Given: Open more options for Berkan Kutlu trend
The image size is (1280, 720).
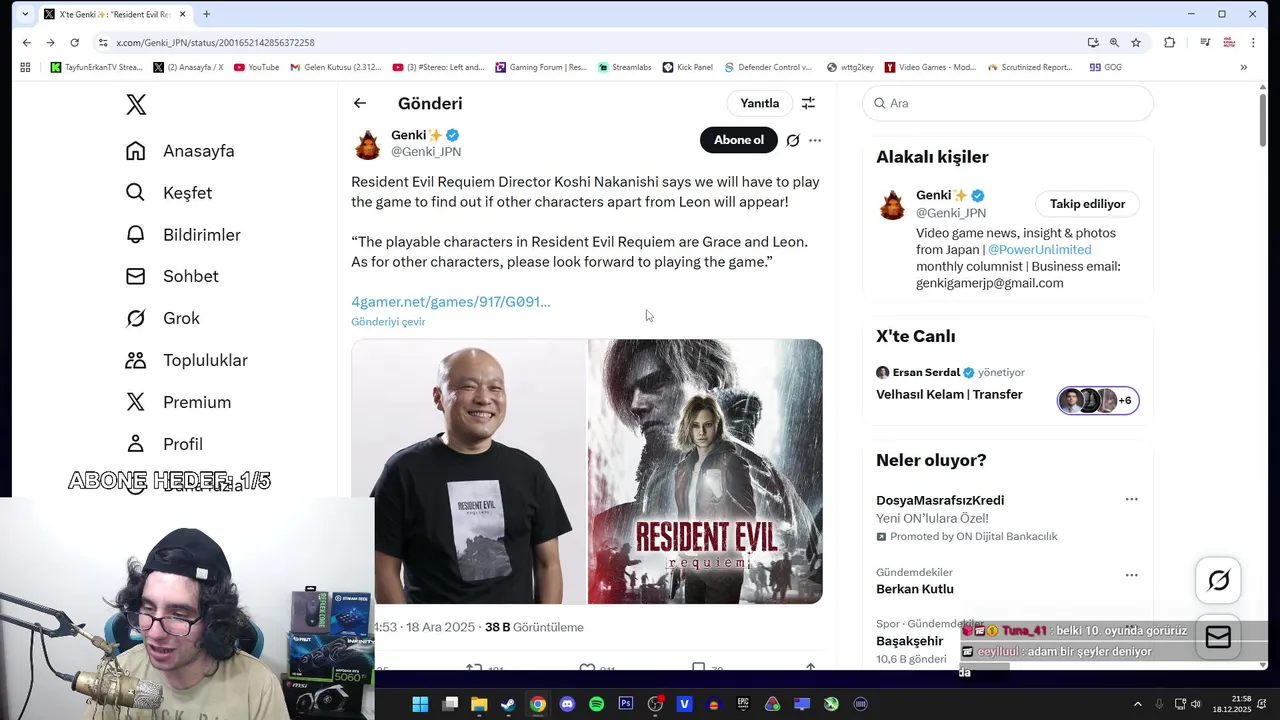Looking at the screenshot, I should click(1131, 575).
